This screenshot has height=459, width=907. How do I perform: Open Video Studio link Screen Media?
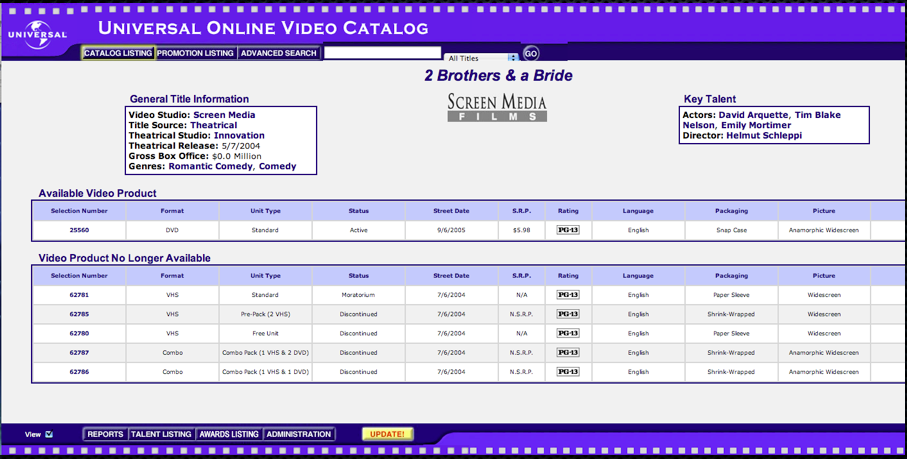point(224,115)
